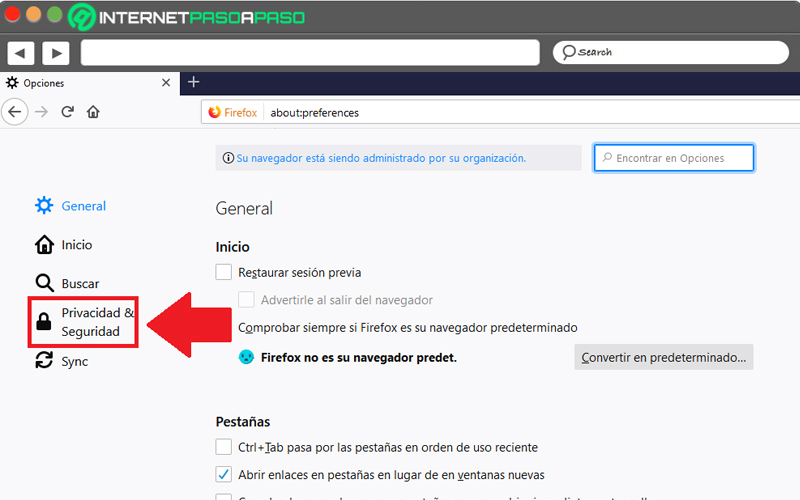Click the info icon in admin notice
Viewport: 800px width, 500px height.
[x=228, y=158]
